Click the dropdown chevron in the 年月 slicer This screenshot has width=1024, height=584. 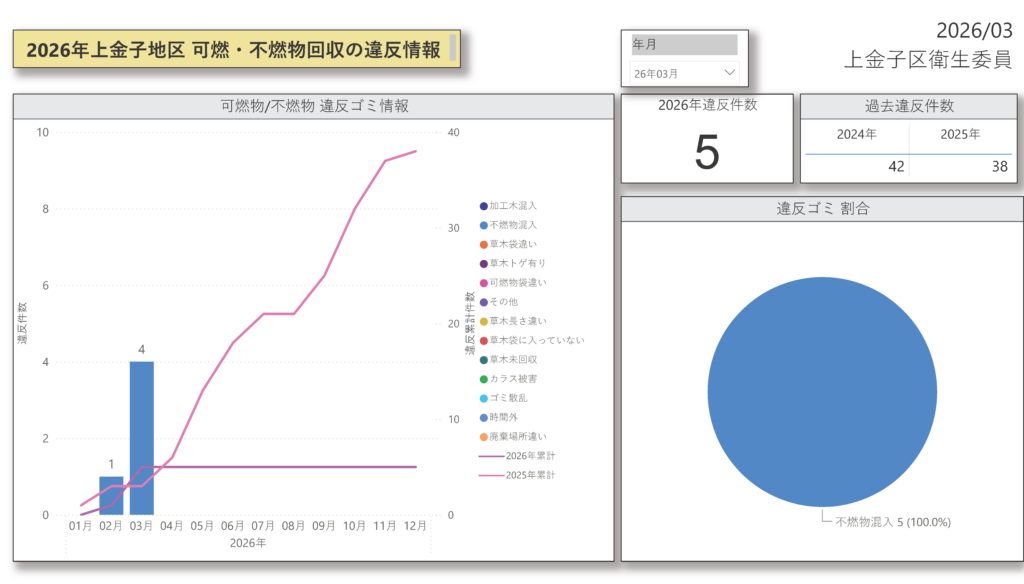point(729,73)
